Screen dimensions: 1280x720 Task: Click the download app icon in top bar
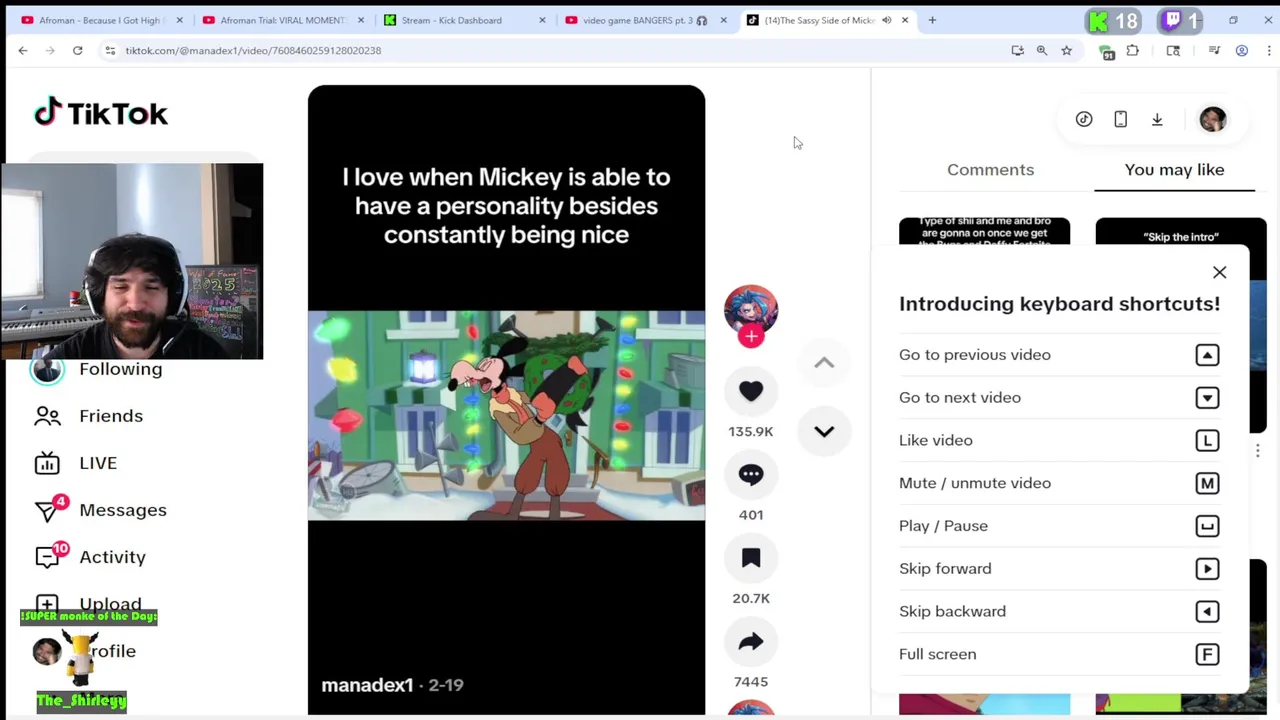click(x=1157, y=119)
